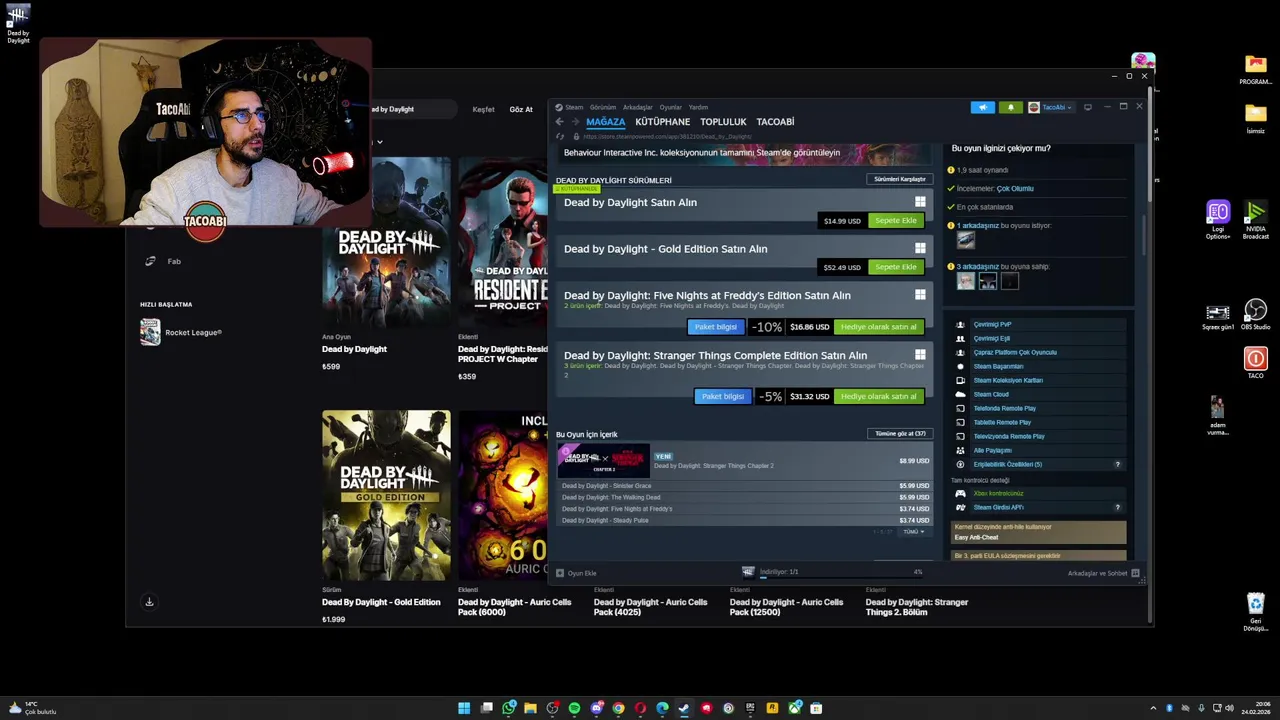The image size is (1280, 720).
Task: Click help question mark beside Steam Girdisi API'ı
Action: click(x=1118, y=507)
